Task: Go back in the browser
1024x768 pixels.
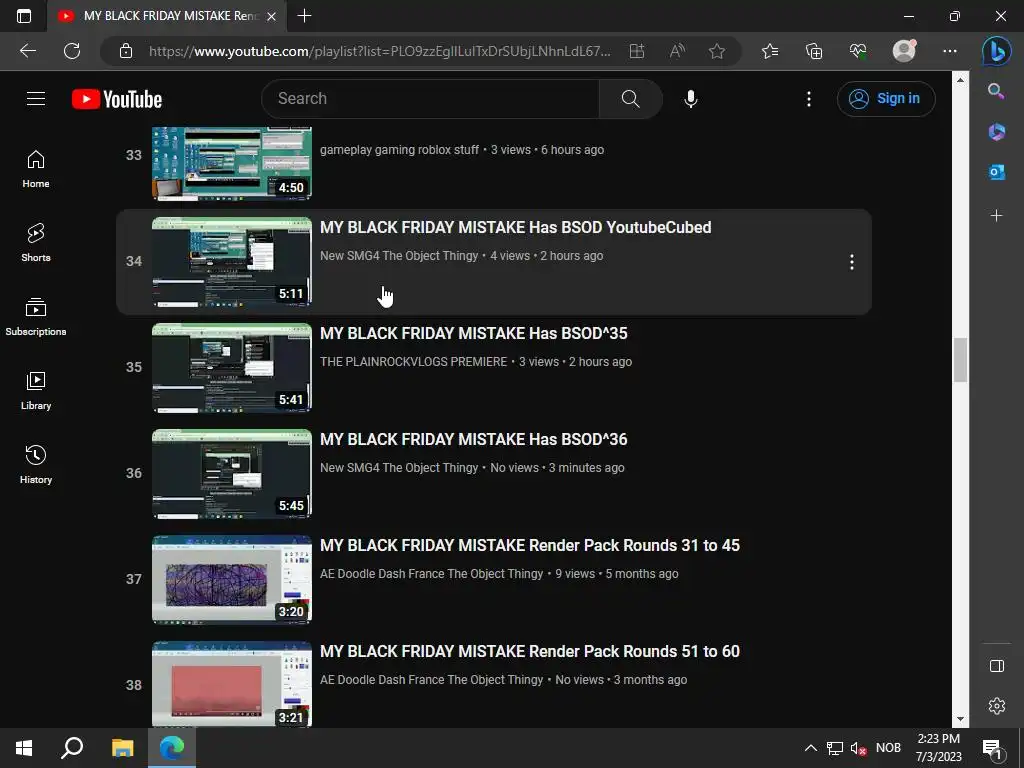Action: tap(28, 51)
